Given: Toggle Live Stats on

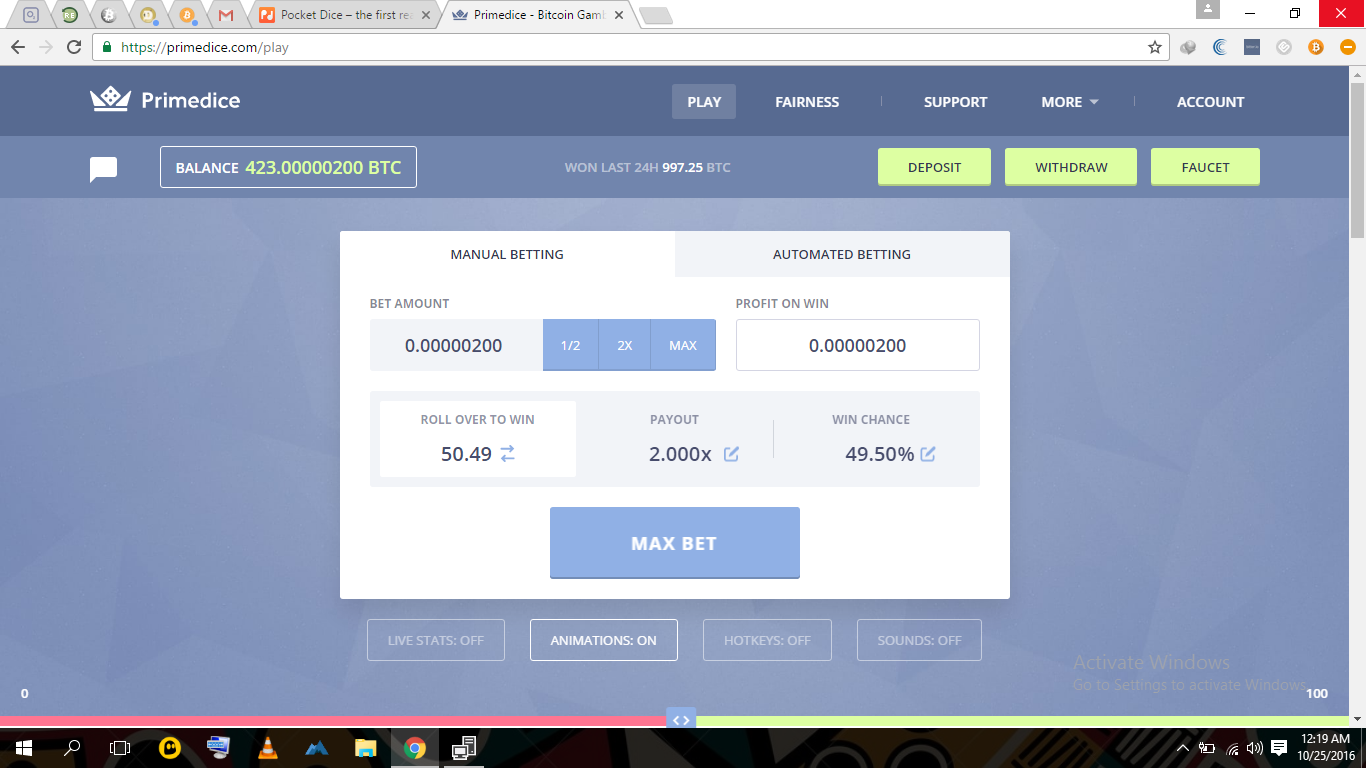Looking at the screenshot, I should click(436, 640).
